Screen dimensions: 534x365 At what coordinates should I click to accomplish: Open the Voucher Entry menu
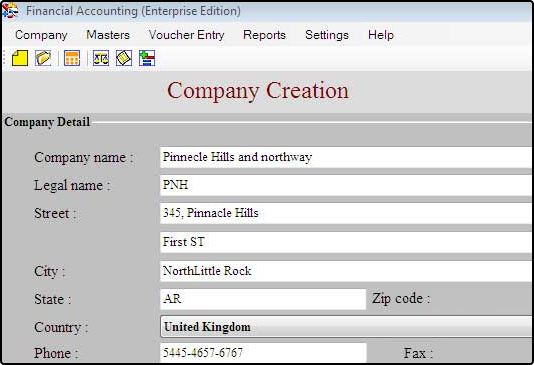click(187, 35)
